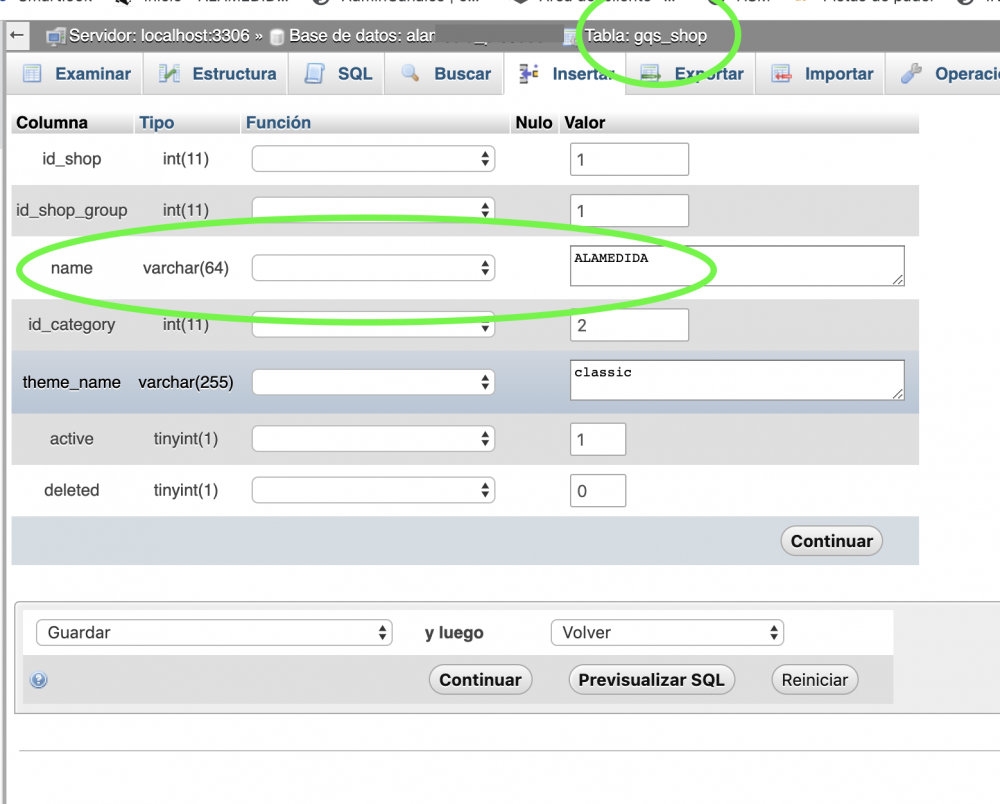Click the Tabla gqs_shop breadcrumb link

[645, 36]
